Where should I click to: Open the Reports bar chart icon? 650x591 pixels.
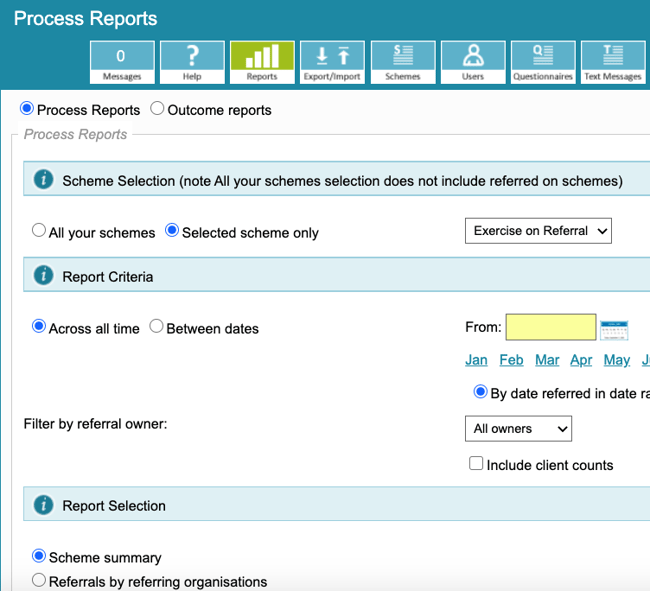click(x=262, y=62)
